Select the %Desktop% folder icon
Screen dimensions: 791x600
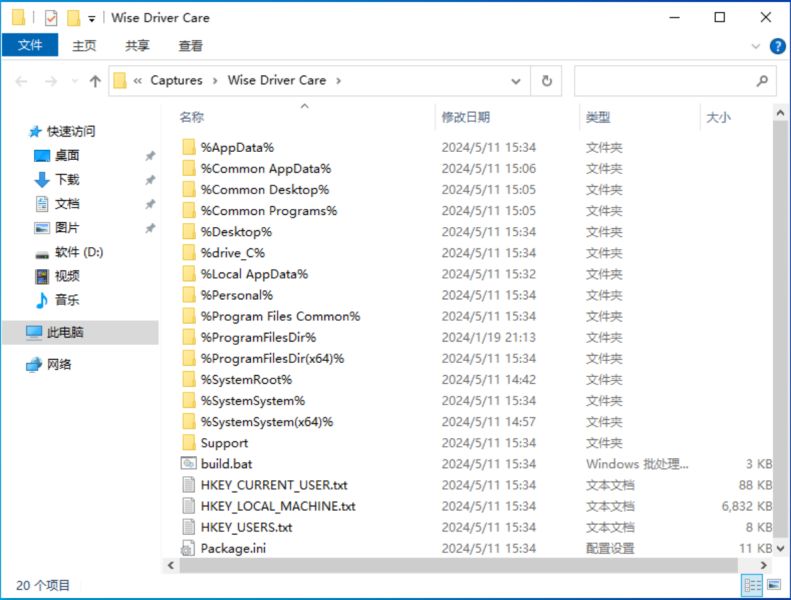tap(189, 232)
